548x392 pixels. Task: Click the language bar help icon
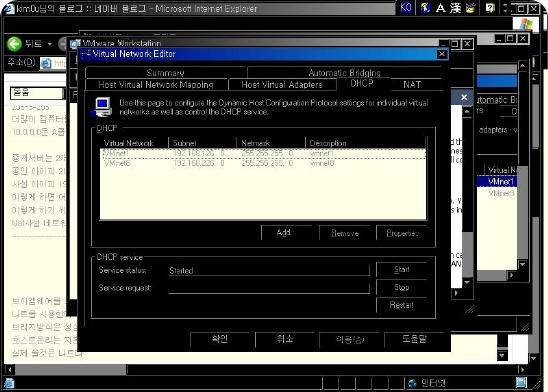pos(490,8)
